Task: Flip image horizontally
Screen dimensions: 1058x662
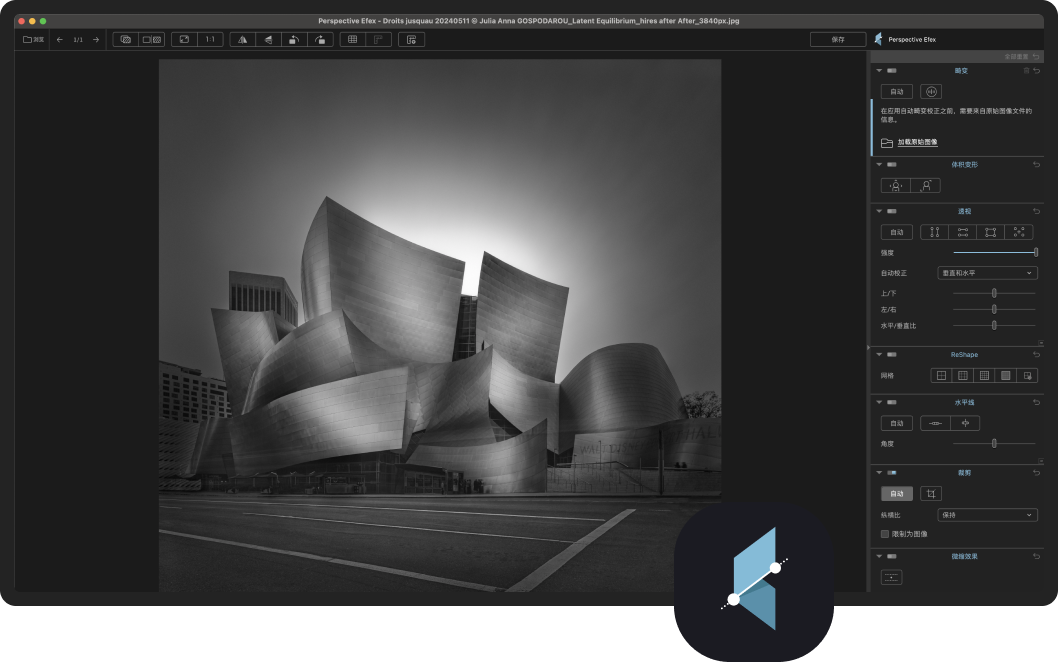Action: tap(242, 40)
